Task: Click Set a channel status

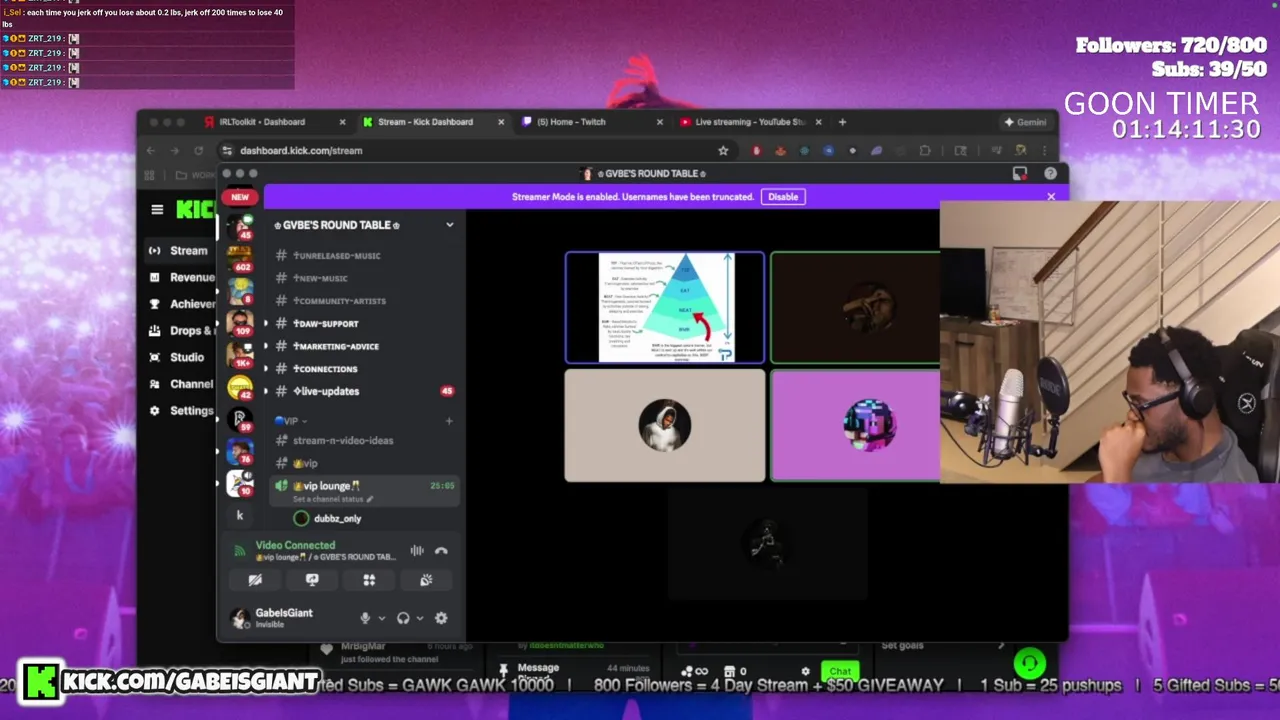Action: 332,499
